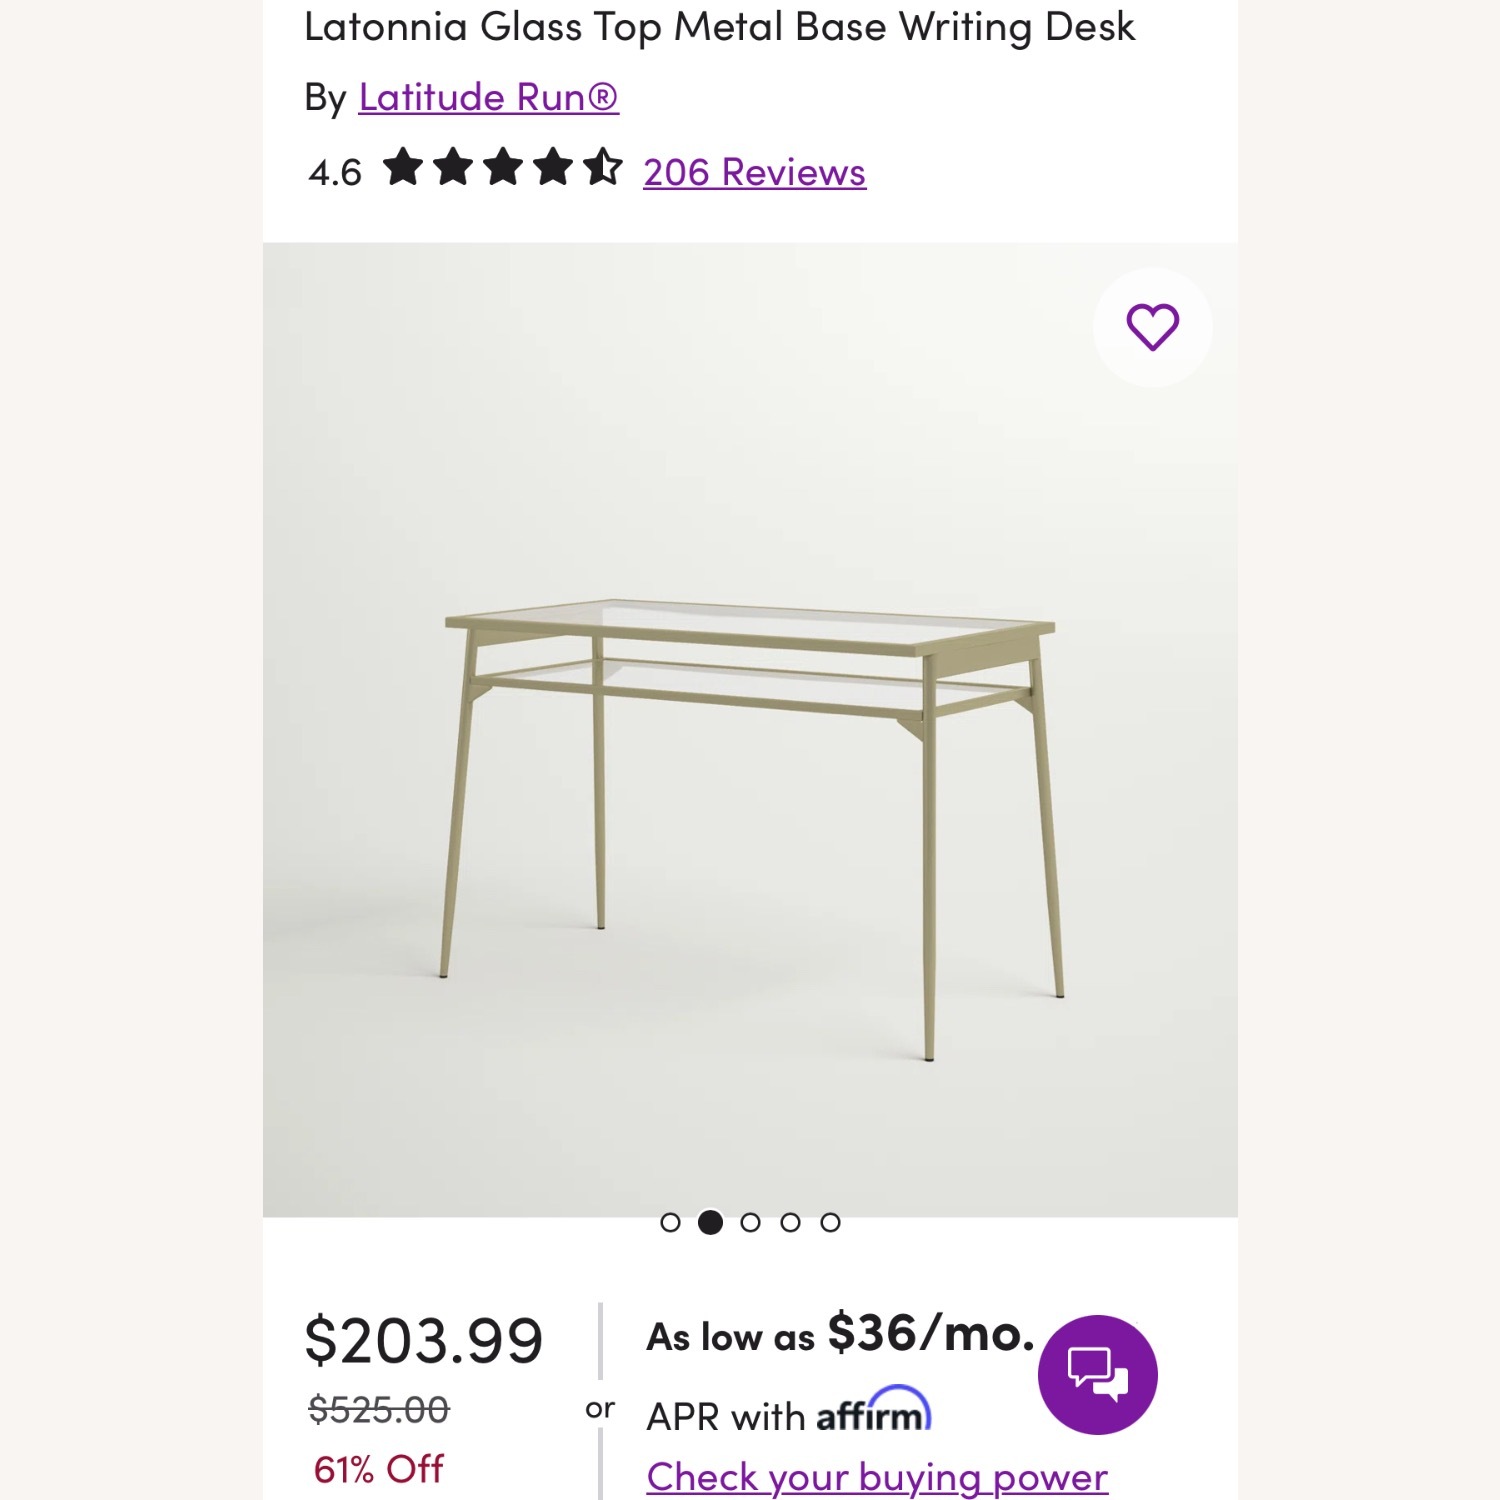Open the 206 Reviews link
Image resolution: width=1500 pixels, height=1500 pixels.
(x=754, y=171)
